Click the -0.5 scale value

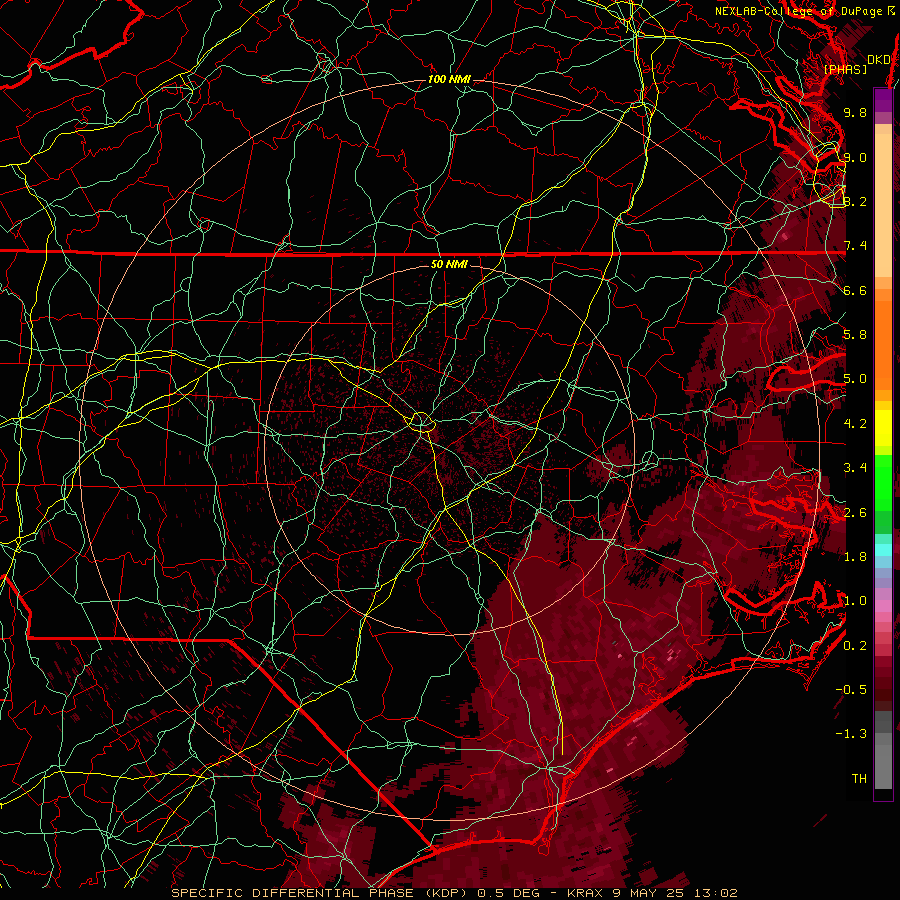point(852,689)
